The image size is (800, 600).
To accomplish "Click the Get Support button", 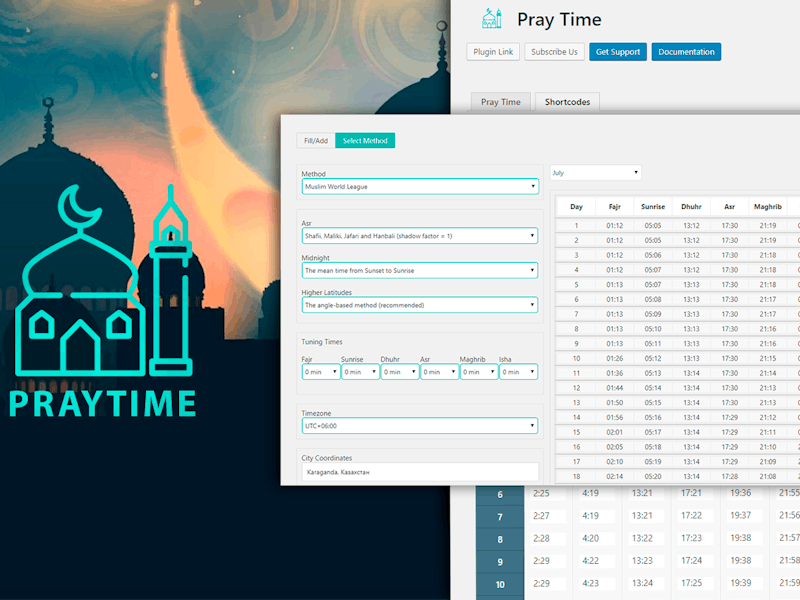I will [x=618, y=52].
